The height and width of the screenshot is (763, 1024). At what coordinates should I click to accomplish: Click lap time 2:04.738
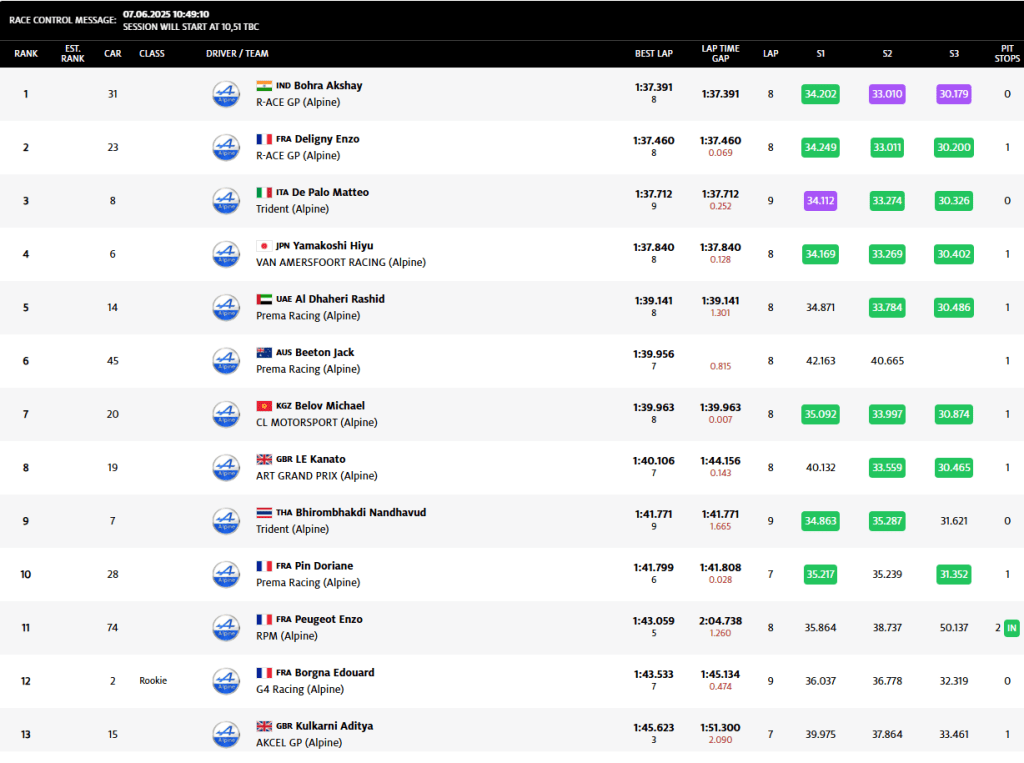(720, 621)
